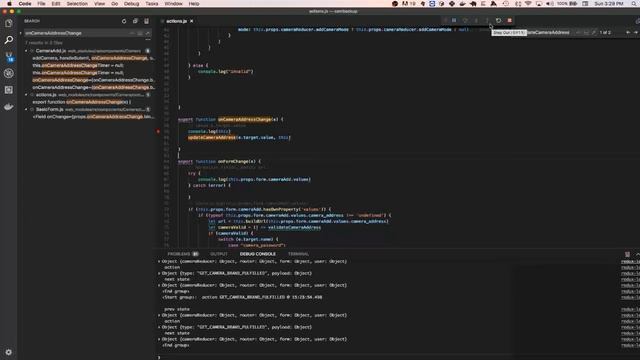This screenshot has width=640, height=360.
Task: Open the File menu
Action: [x=41, y=4]
